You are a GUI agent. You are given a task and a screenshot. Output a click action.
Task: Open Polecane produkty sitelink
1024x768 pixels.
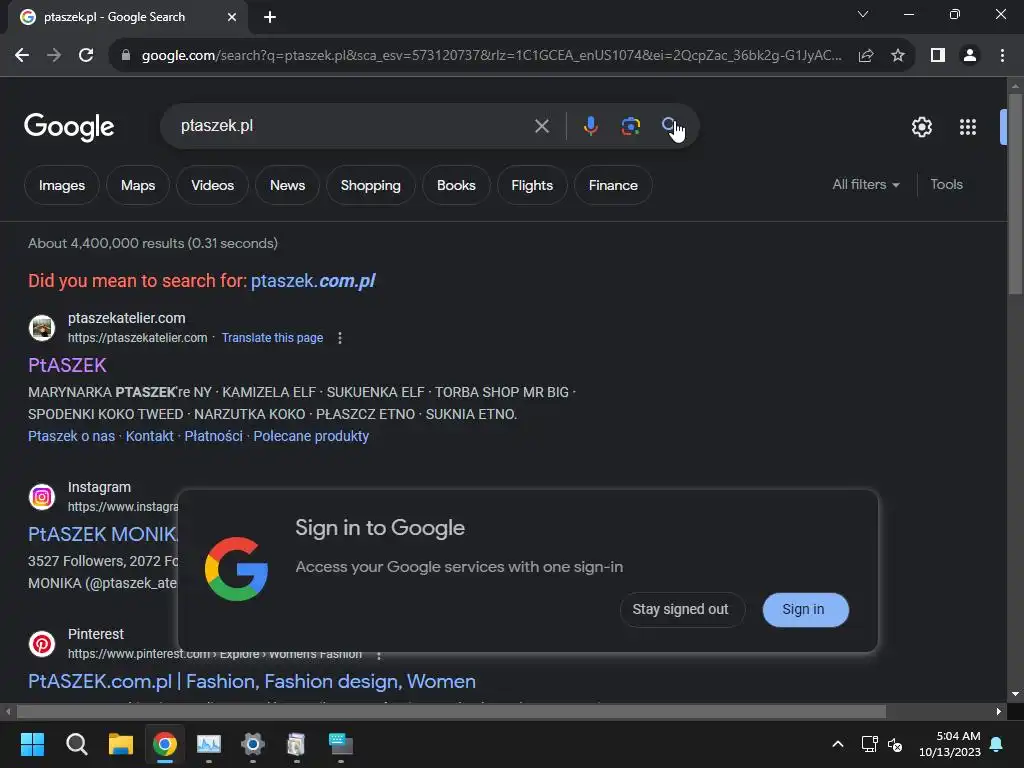[311, 436]
